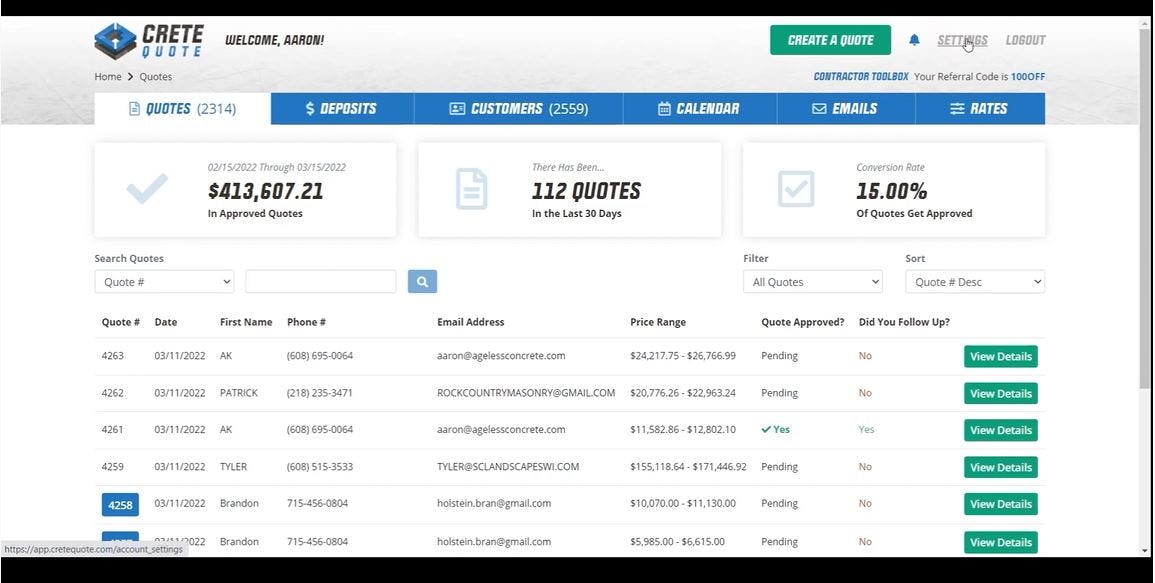
Task: Open the SETTINGS menu
Action: click(x=962, y=40)
